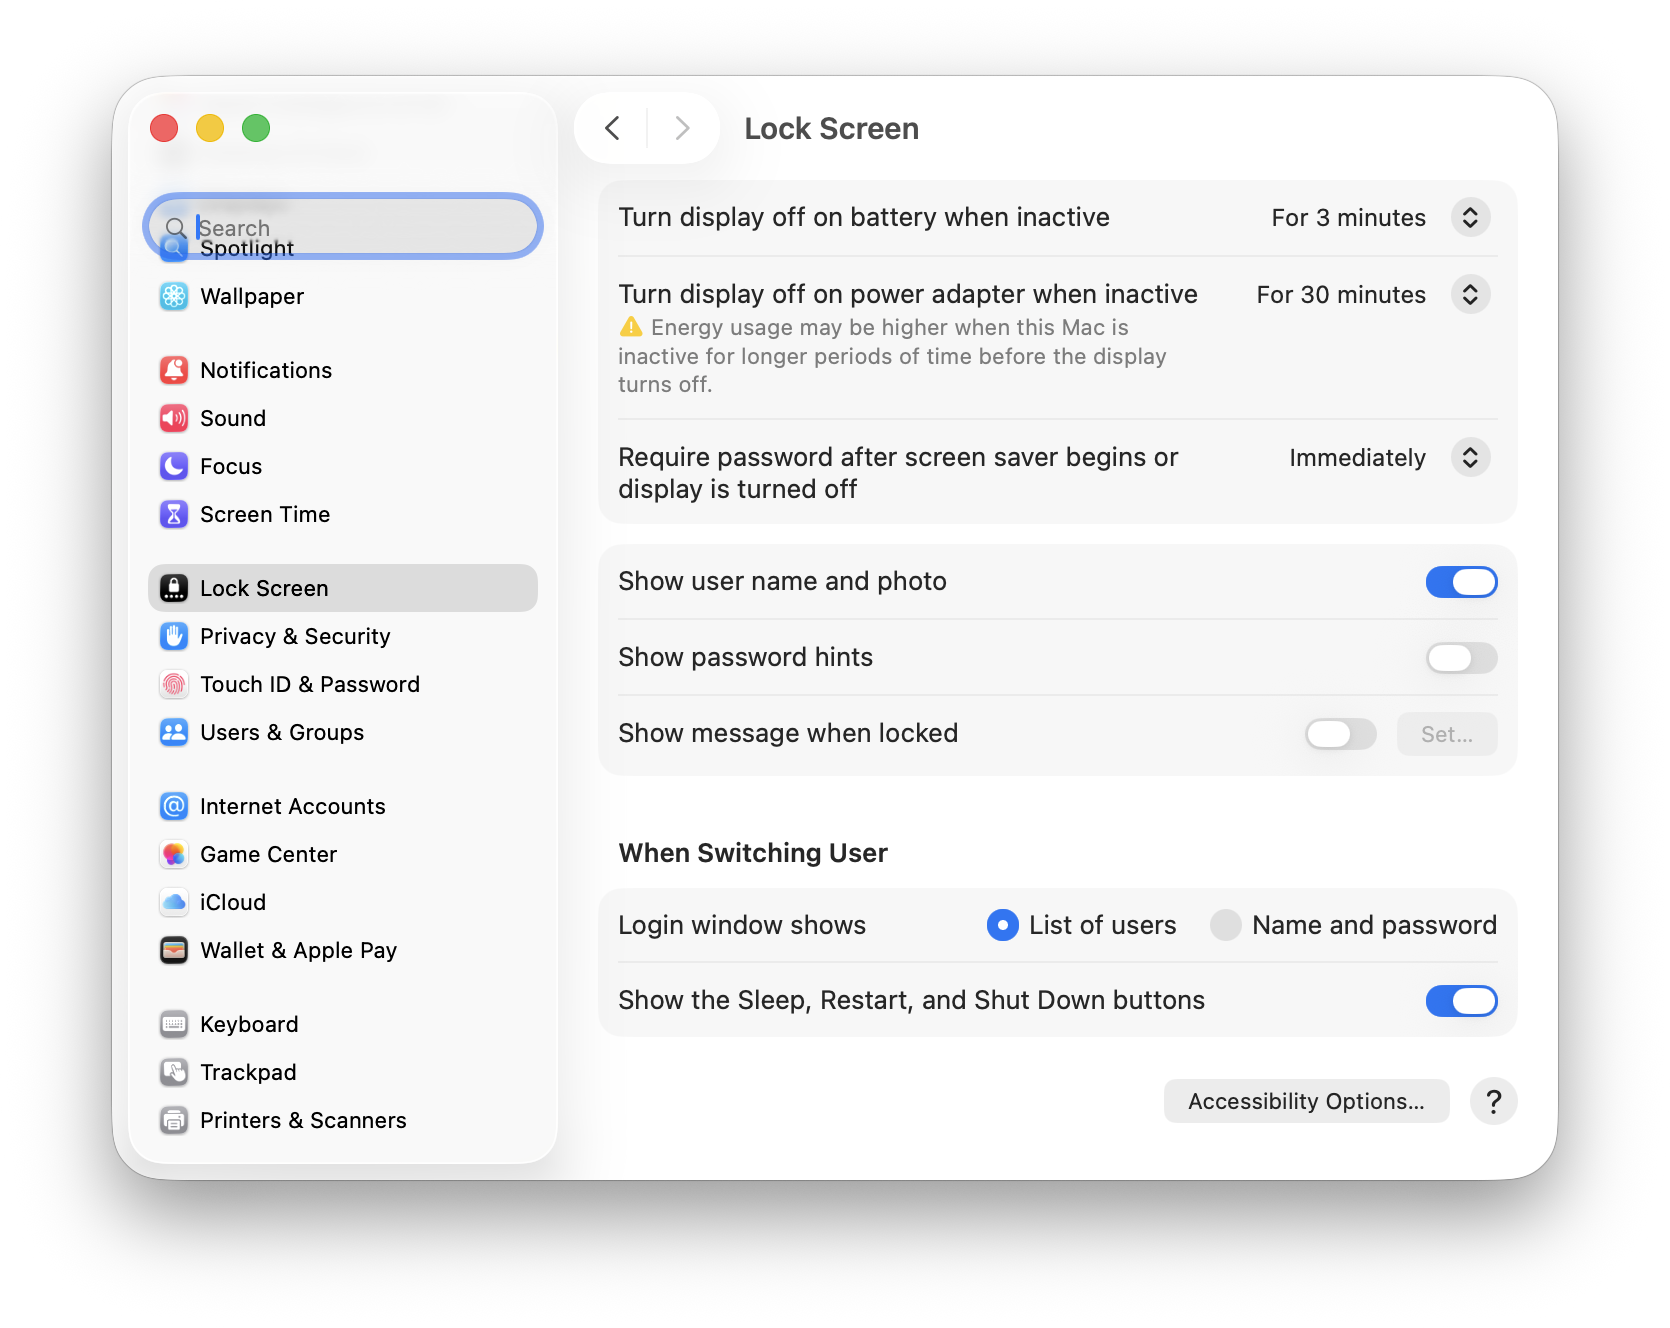1670x1328 pixels.
Task: Change power adapter display-off duration
Action: (1470, 295)
